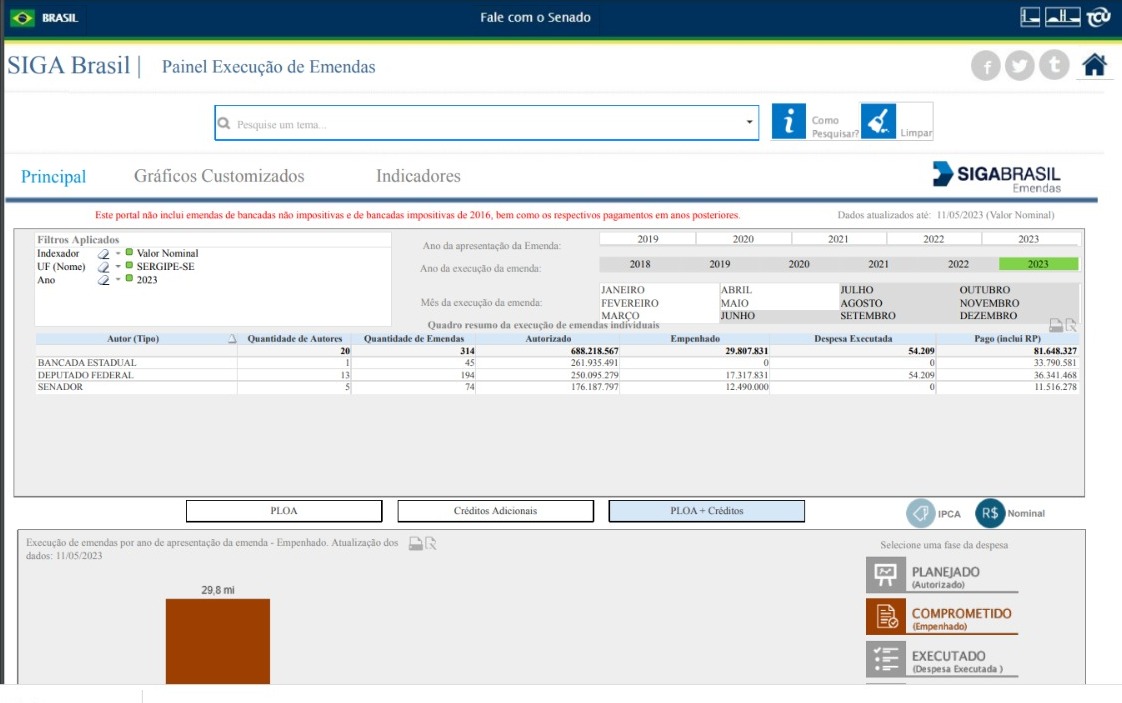Click the Limpar broom icon
The height and width of the screenshot is (703, 1122).
878,122
